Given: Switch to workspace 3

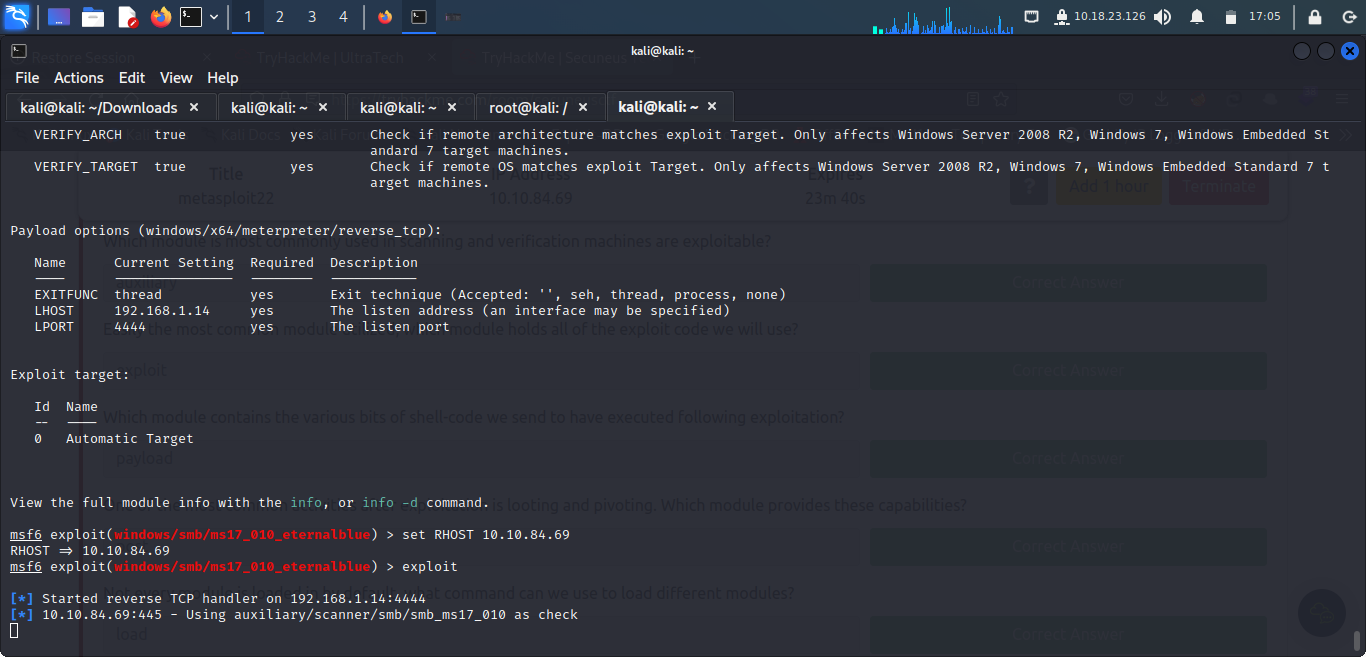Looking at the screenshot, I should 312,17.
